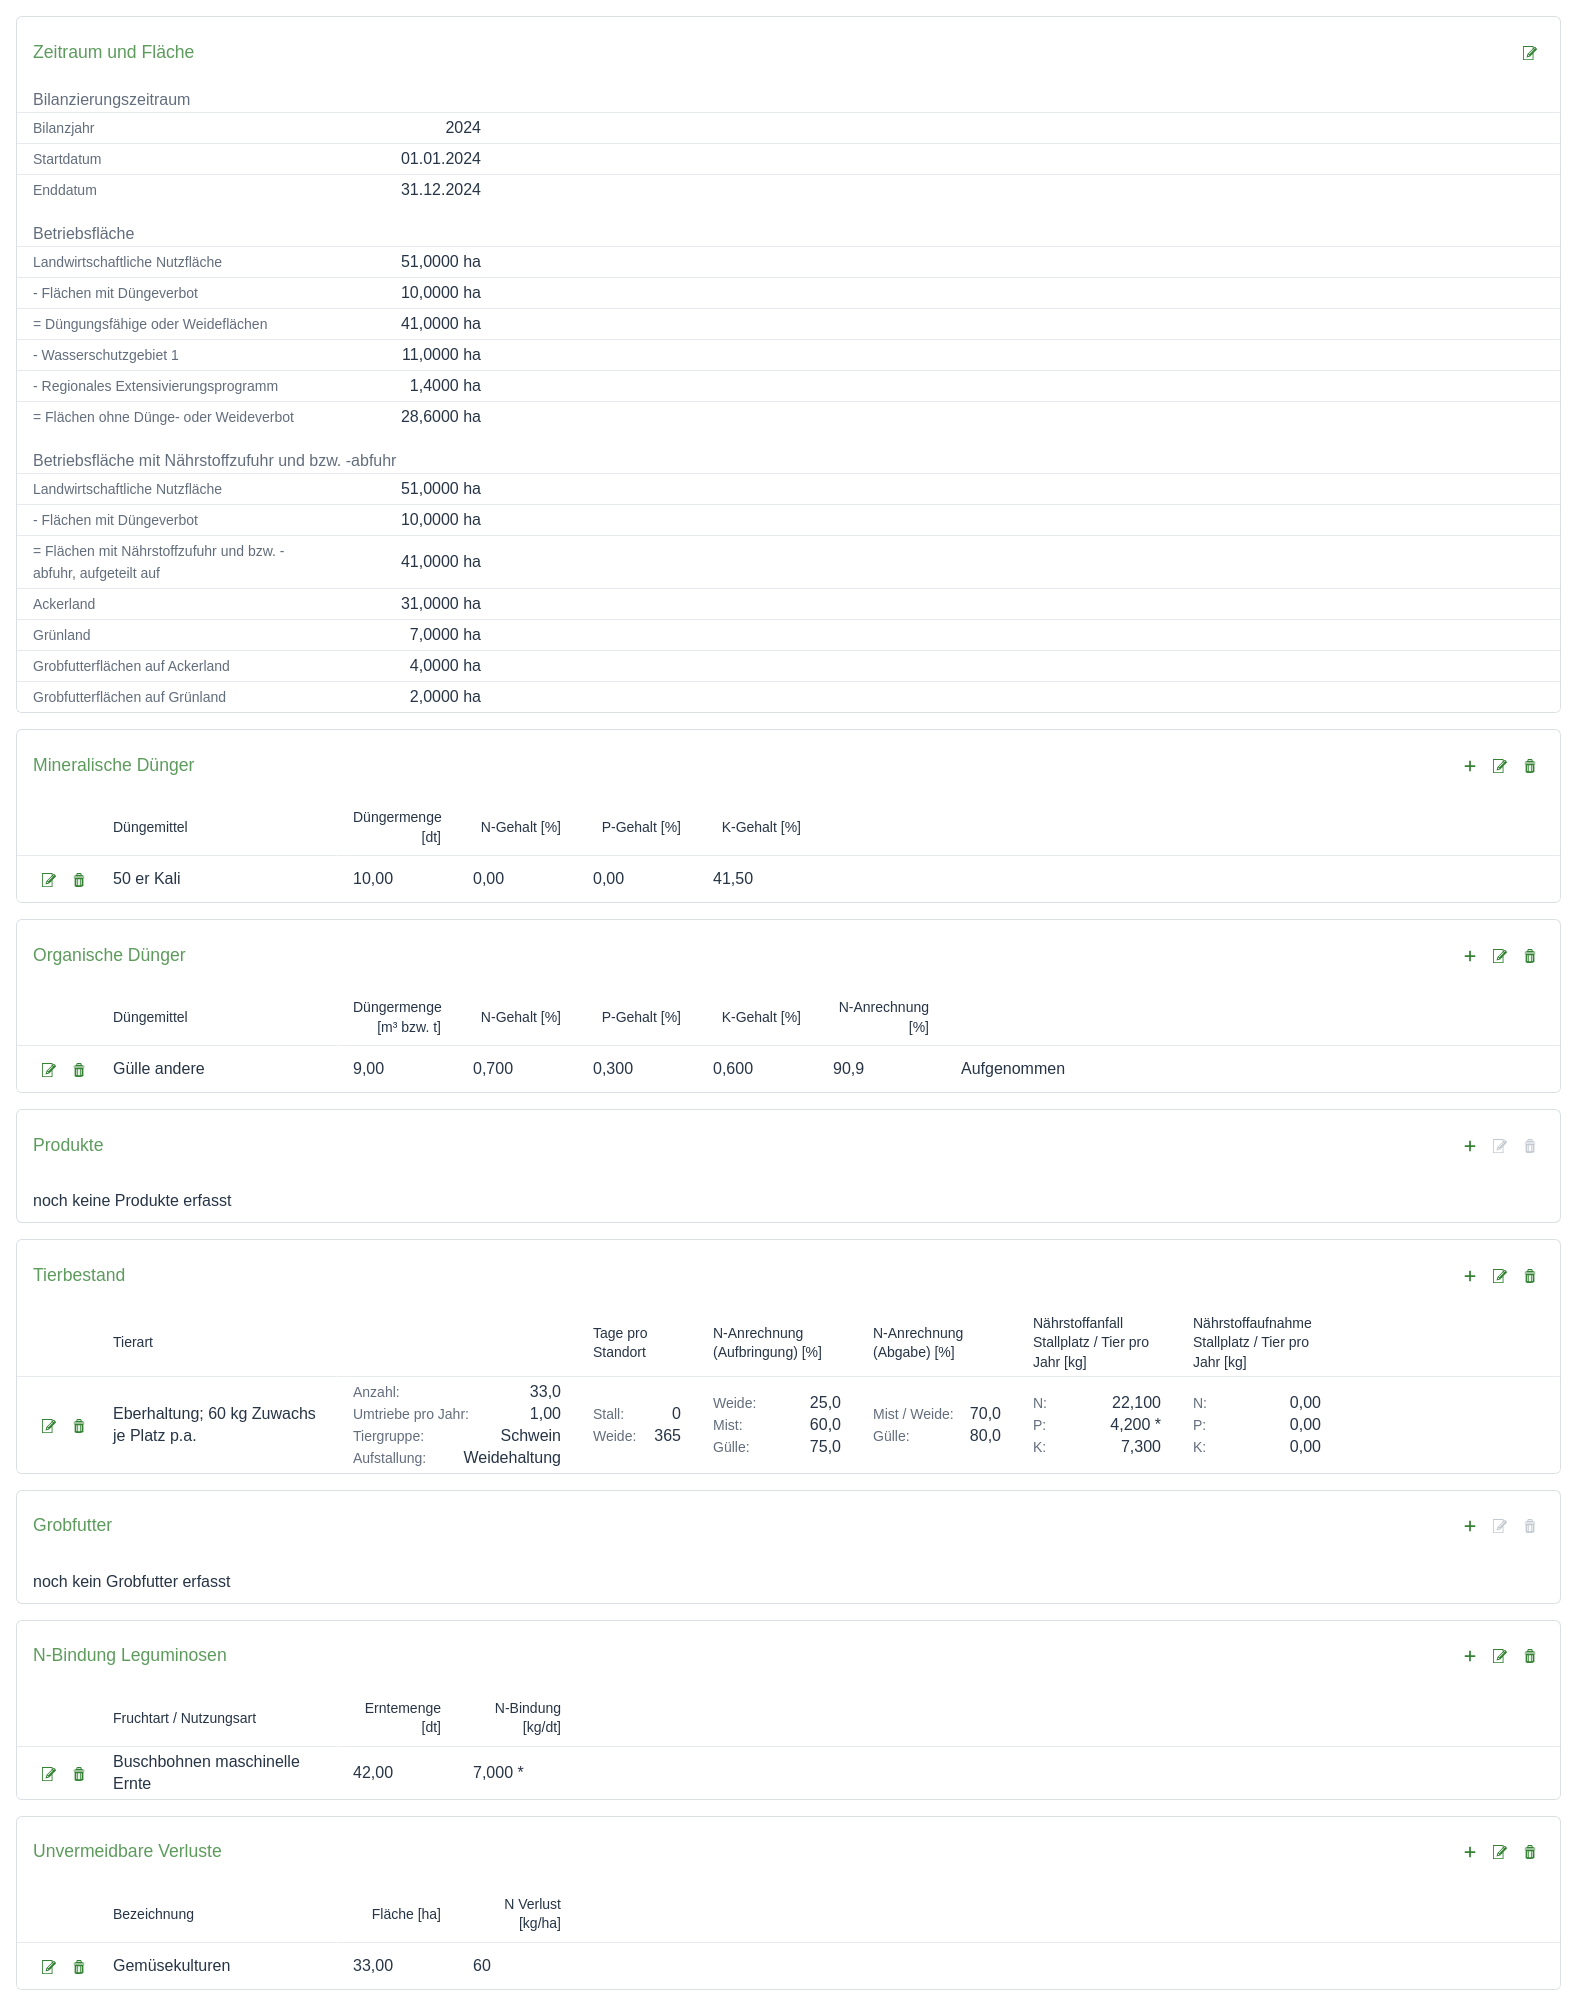Screen dimensions: 1577x2016
Task: Click the Grünland value 7,0000 ha
Action: click(x=445, y=635)
